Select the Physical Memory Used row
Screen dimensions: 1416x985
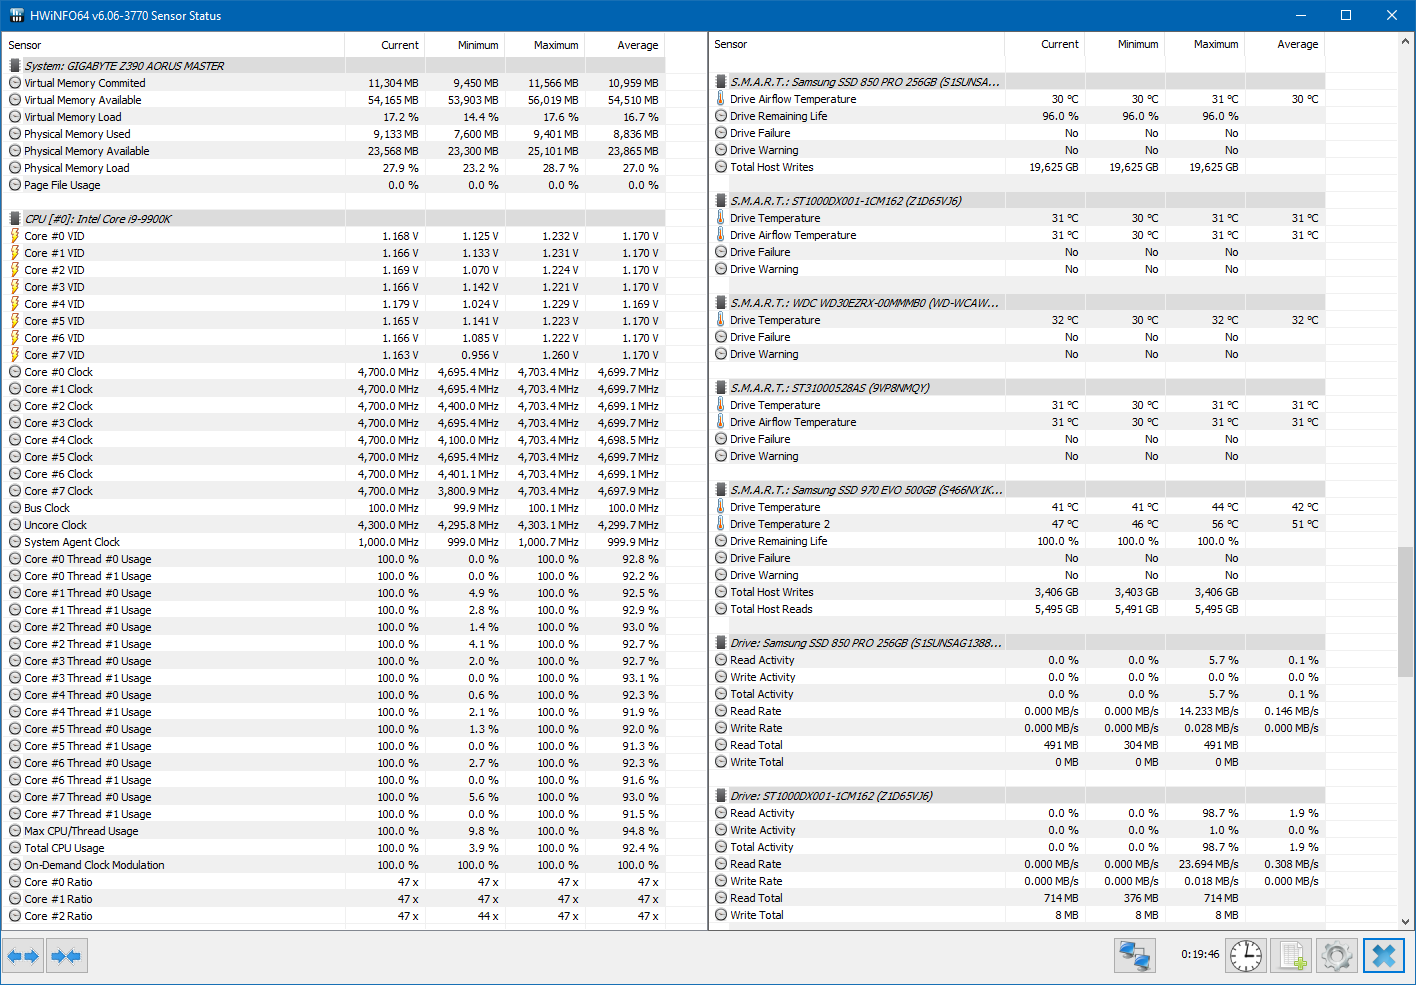334,134
